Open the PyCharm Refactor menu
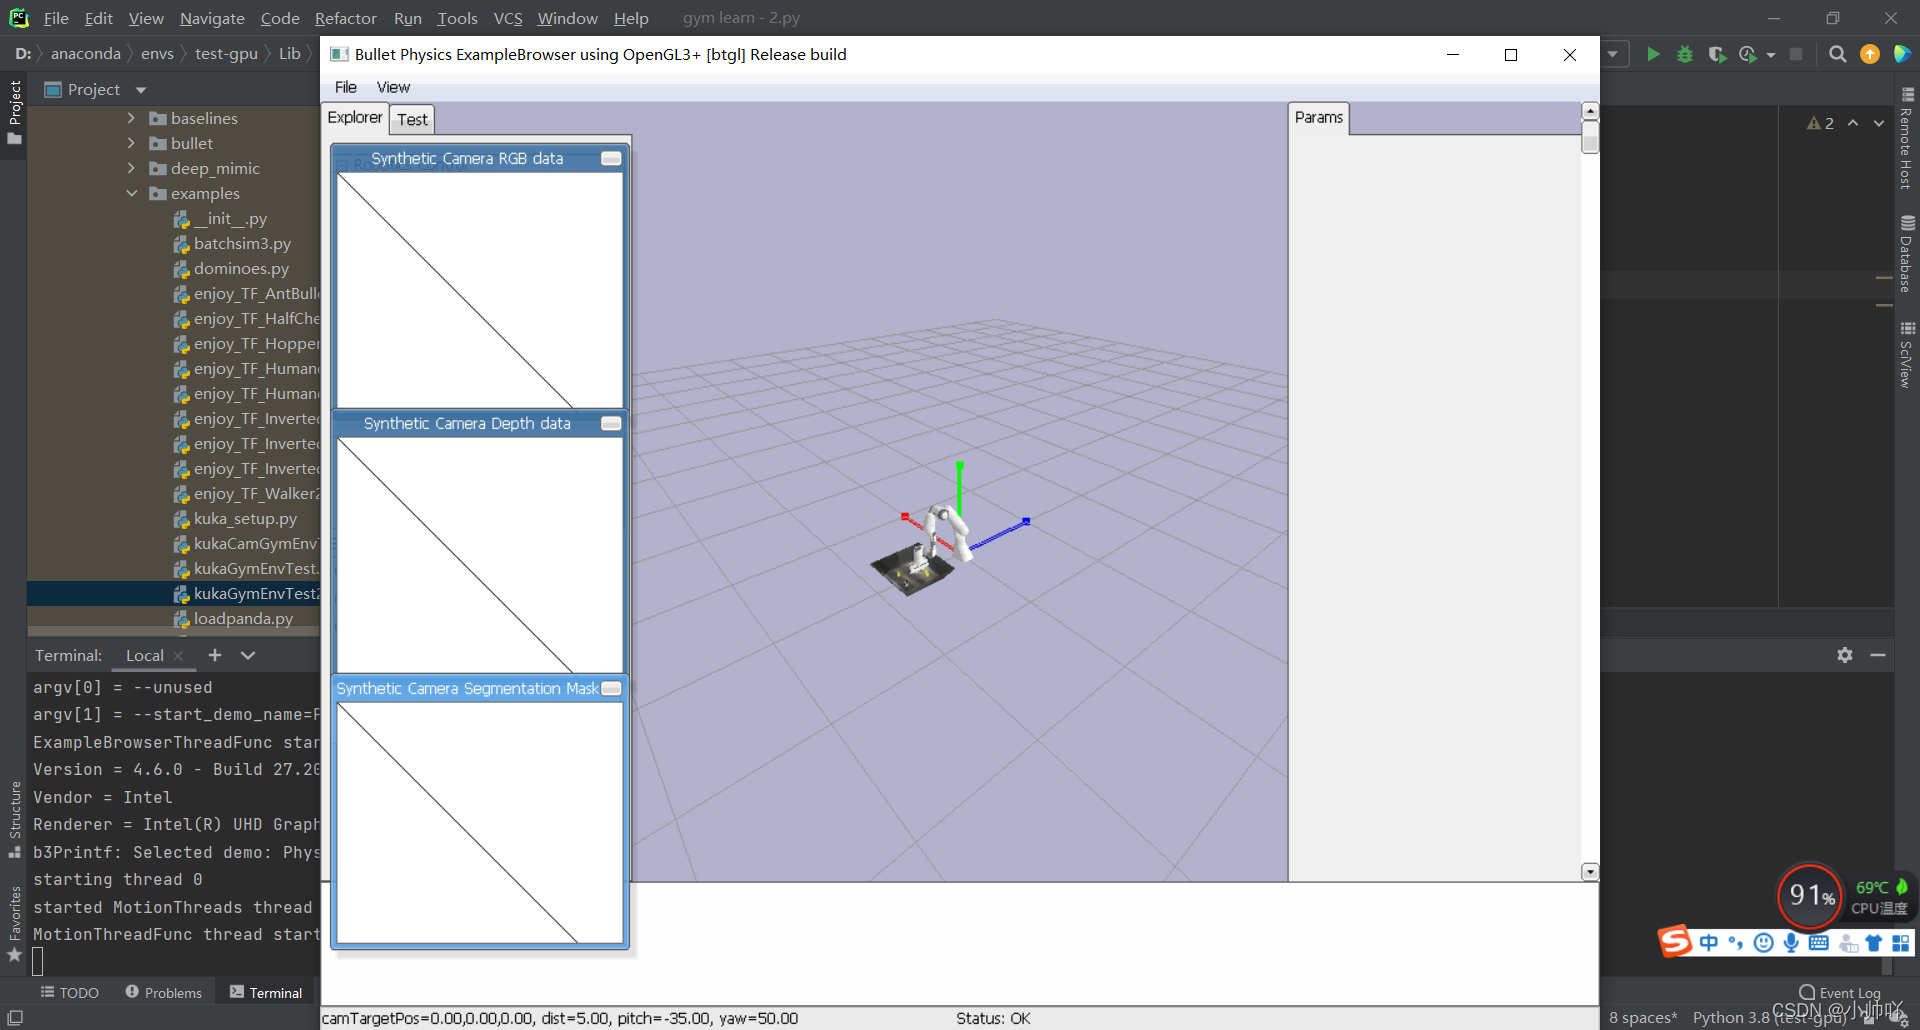This screenshot has width=1920, height=1030. pos(345,18)
